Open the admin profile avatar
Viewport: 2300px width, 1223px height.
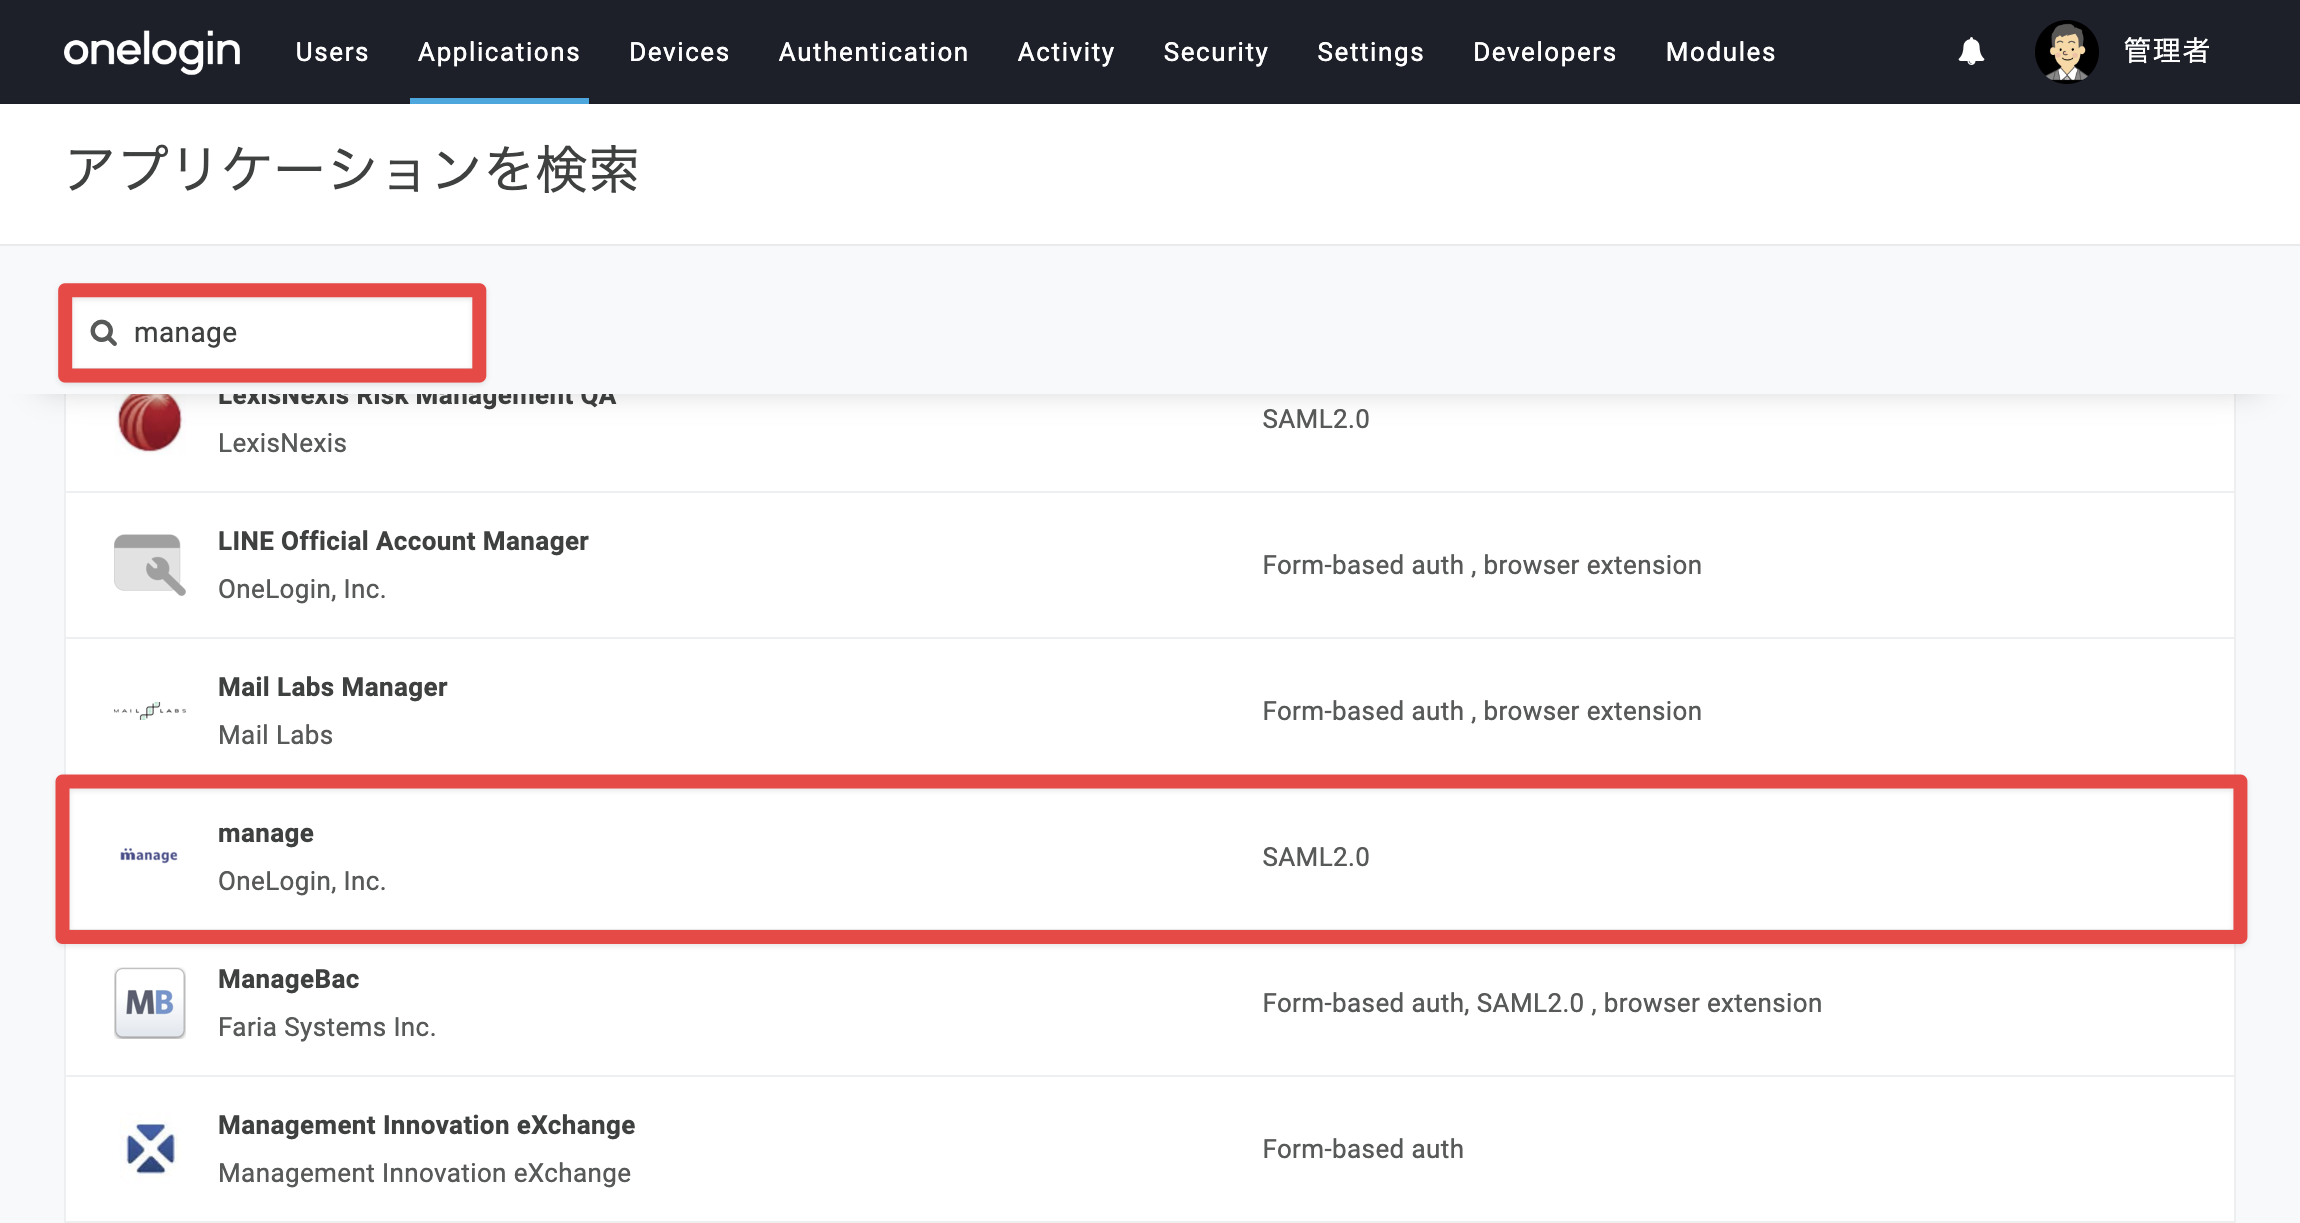click(x=2066, y=51)
